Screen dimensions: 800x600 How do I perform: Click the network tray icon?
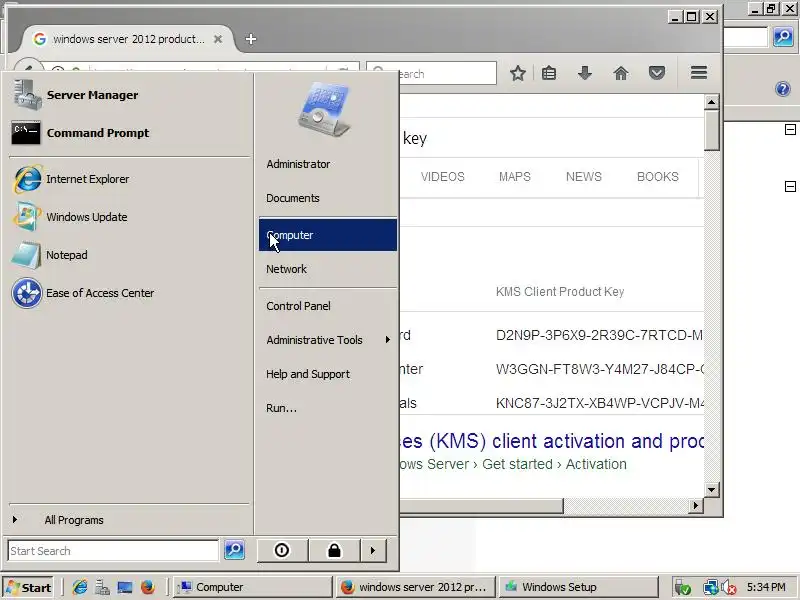(710, 588)
